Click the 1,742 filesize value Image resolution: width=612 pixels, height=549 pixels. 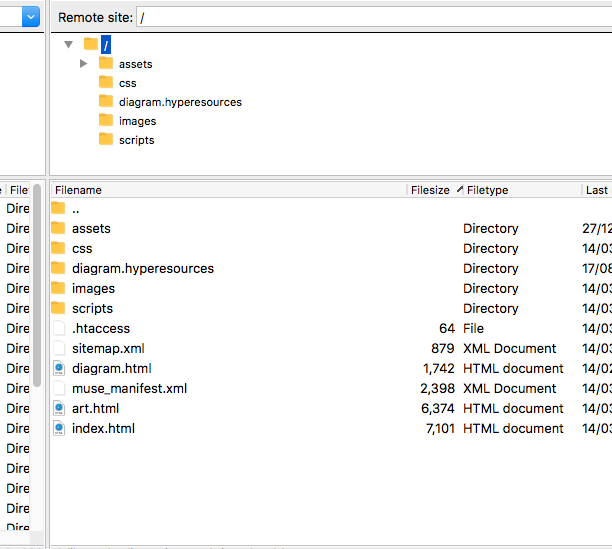(x=439, y=368)
